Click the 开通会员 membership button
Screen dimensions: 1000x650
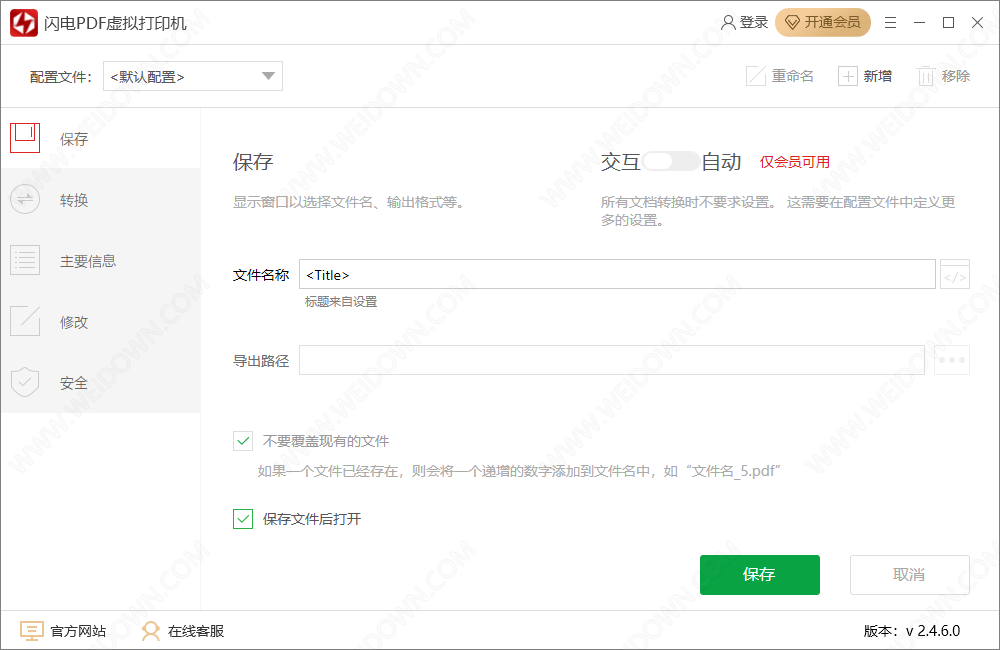(823, 22)
